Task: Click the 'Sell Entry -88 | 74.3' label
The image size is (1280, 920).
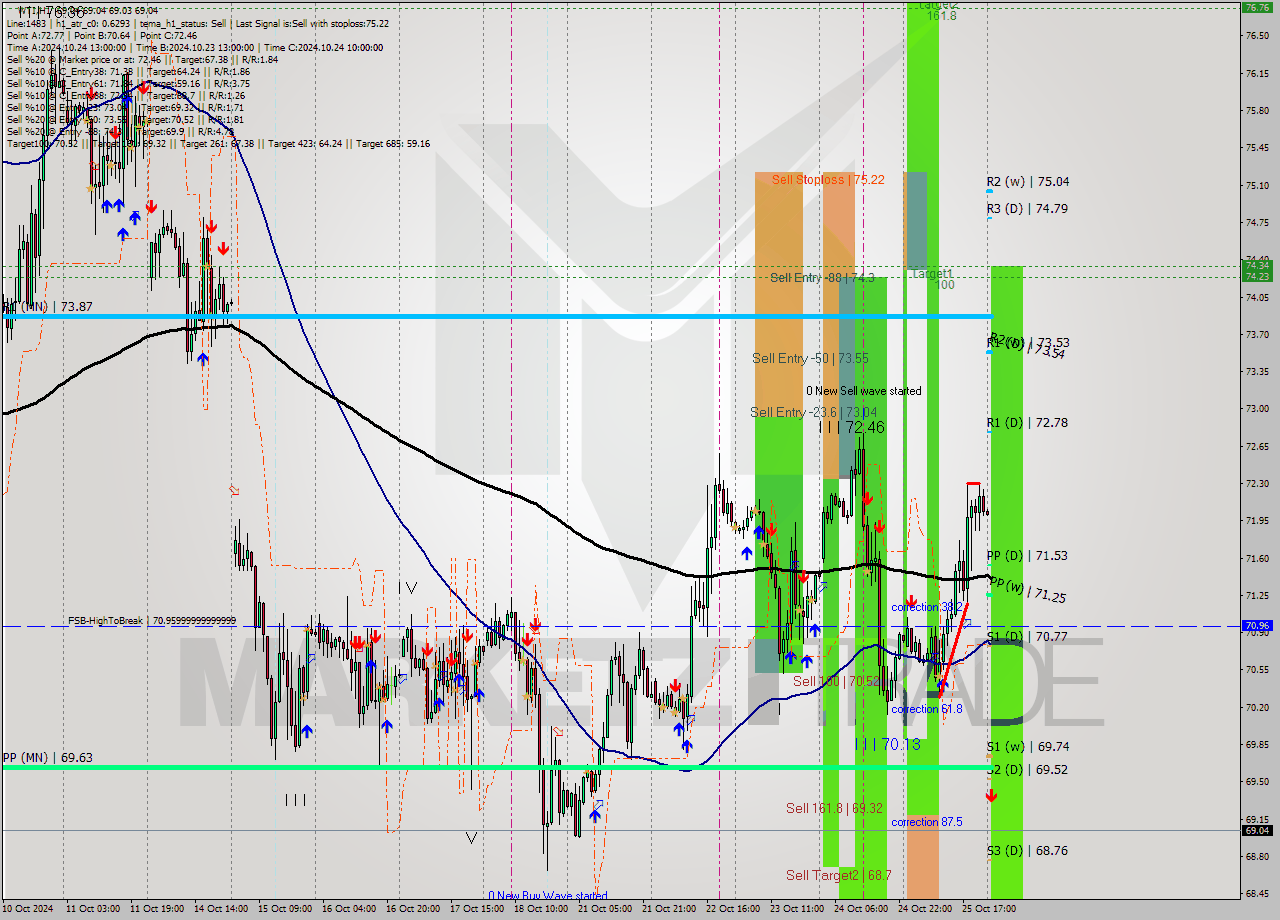Action: [822, 277]
